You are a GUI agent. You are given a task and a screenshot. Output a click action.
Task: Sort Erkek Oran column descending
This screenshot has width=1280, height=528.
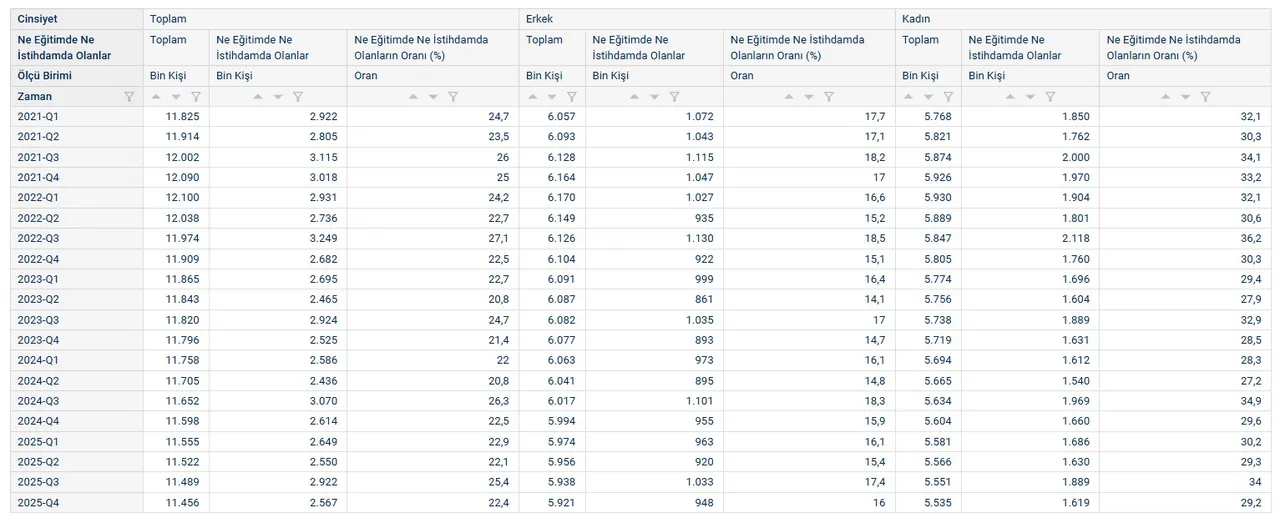coord(809,97)
